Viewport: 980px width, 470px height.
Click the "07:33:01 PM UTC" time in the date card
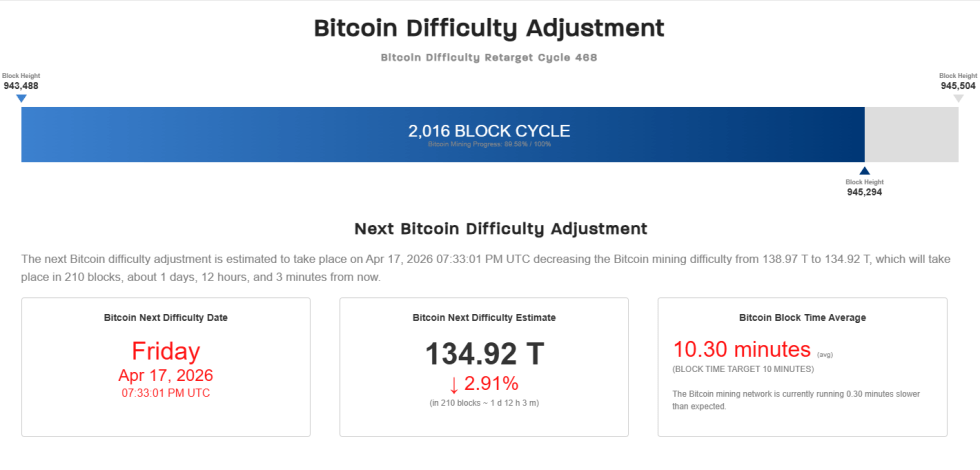(x=166, y=393)
